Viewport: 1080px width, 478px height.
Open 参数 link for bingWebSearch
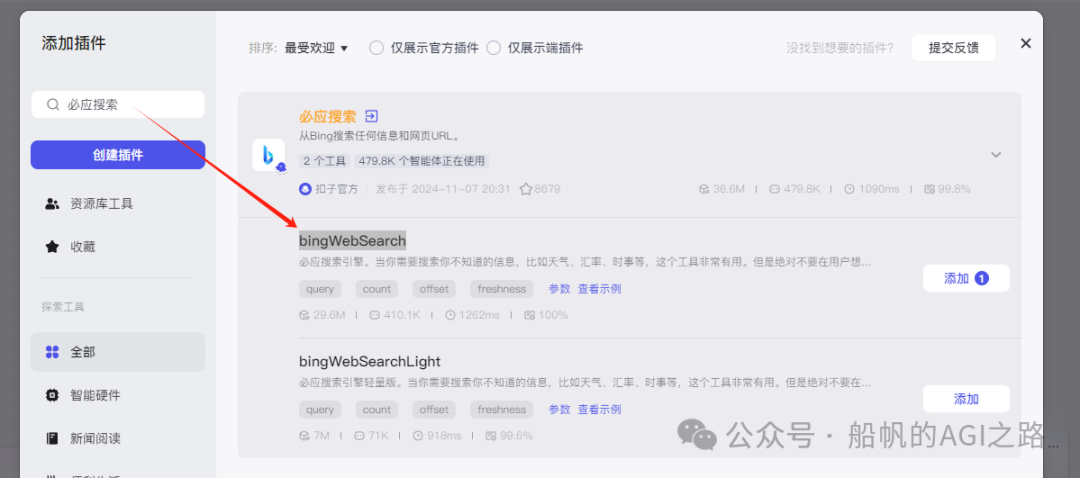[559, 289]
